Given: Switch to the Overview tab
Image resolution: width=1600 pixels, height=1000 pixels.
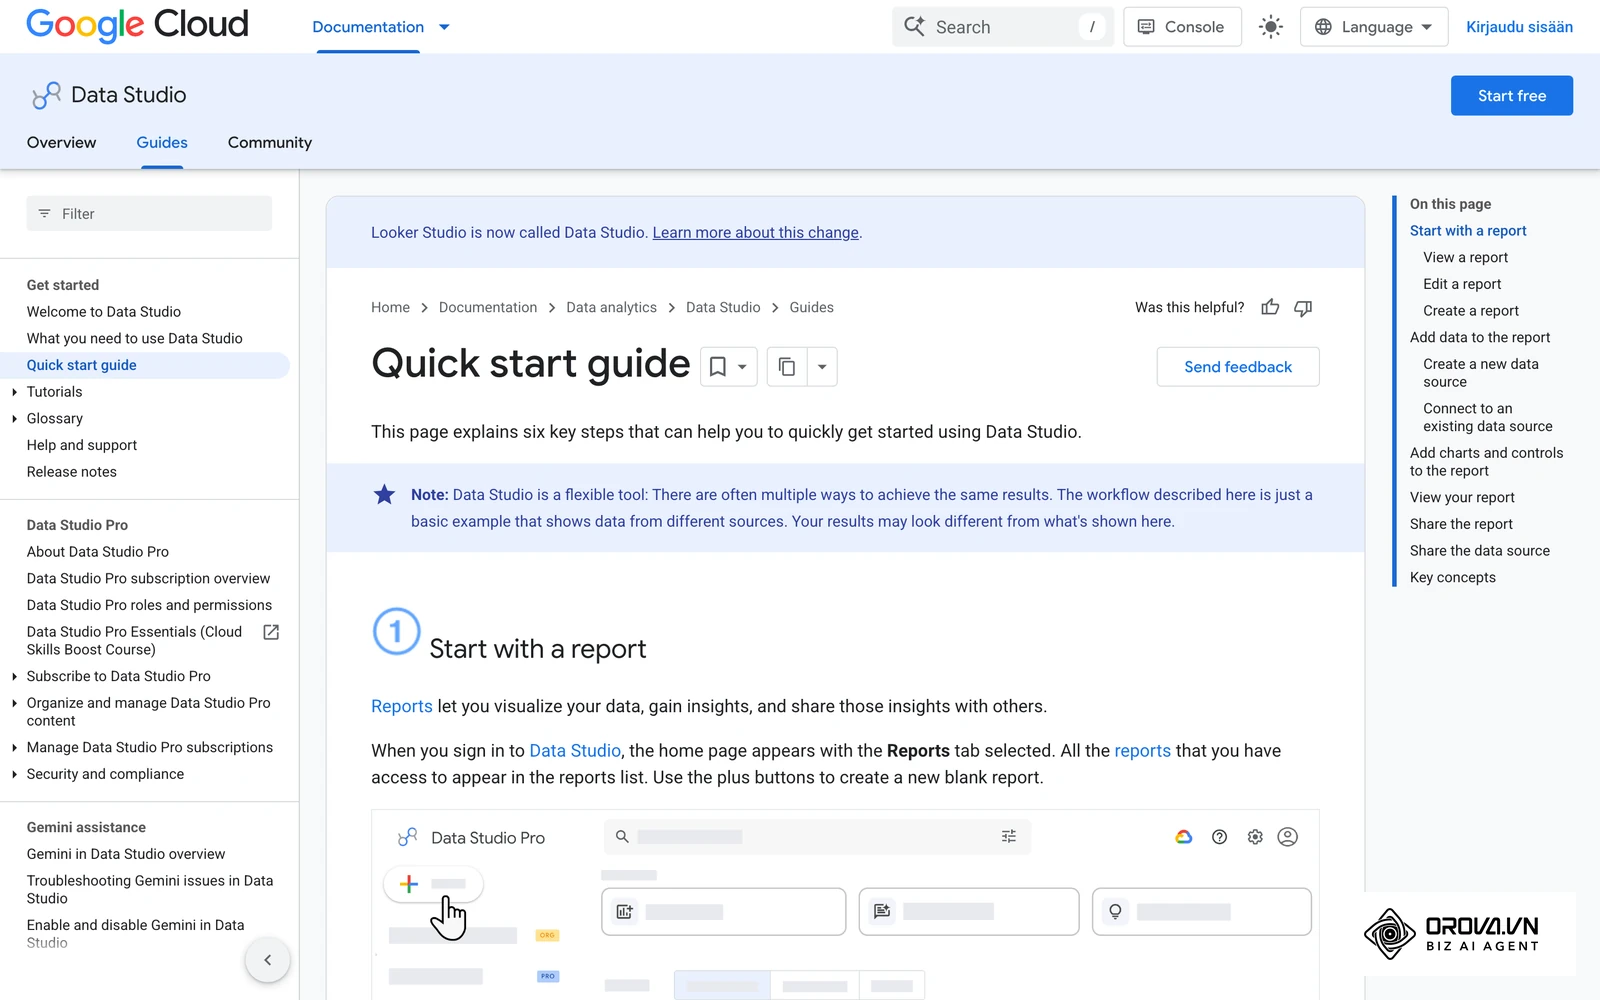Looking at the screenshot, I should (x=62, y=143).
